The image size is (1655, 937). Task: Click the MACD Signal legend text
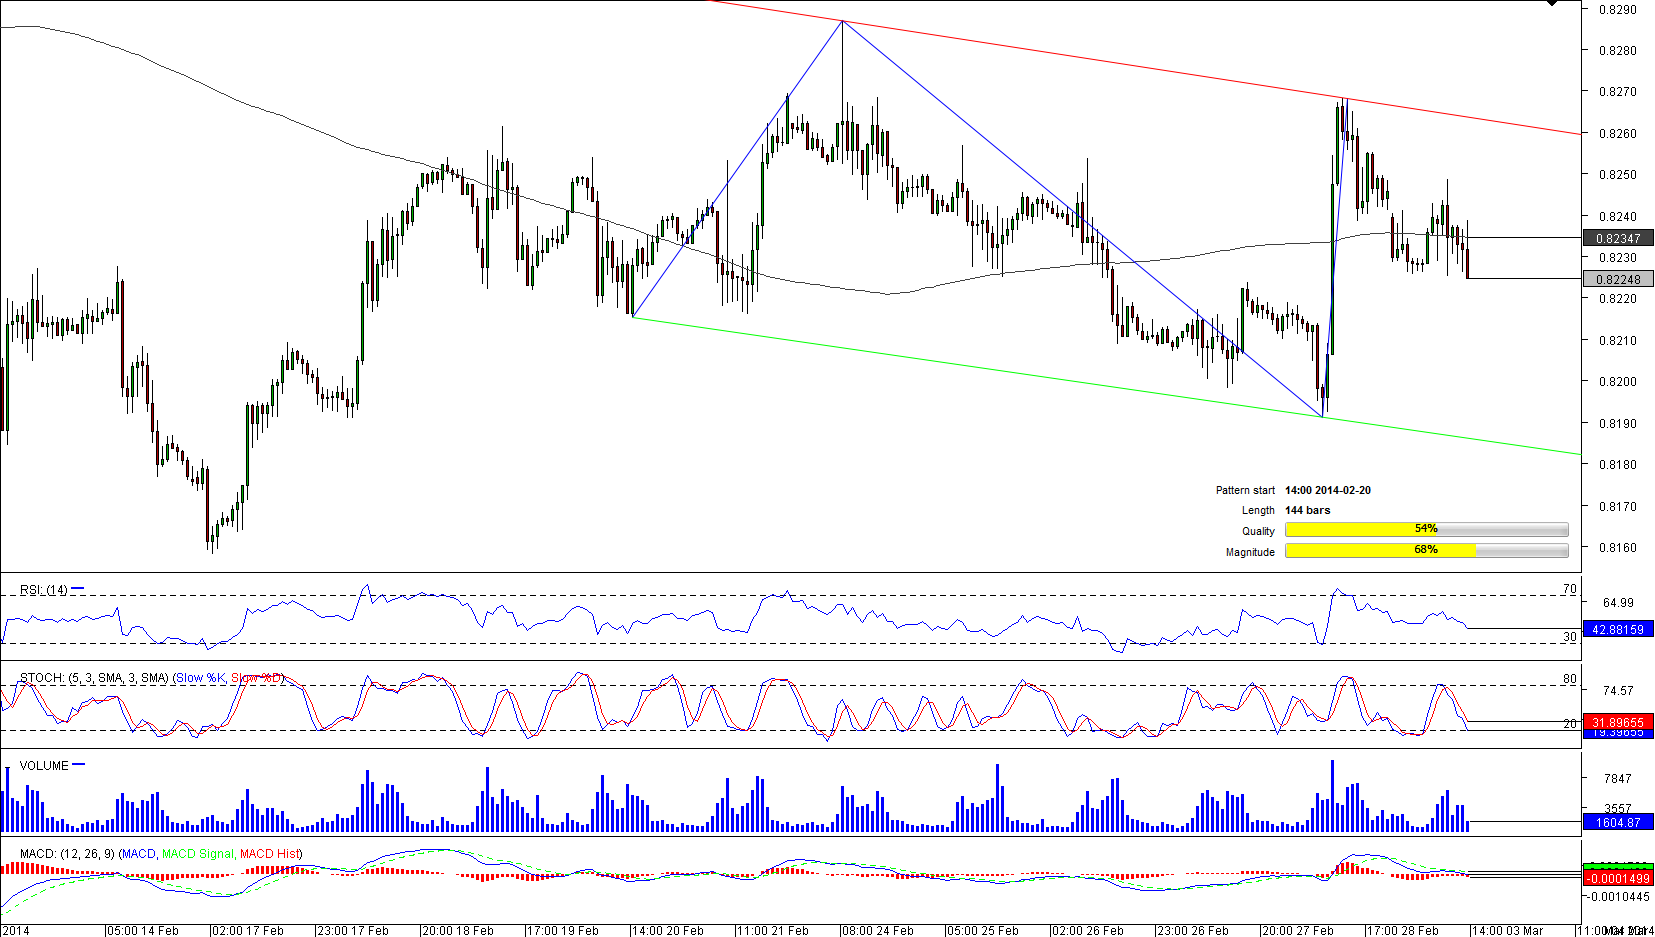(x=197, y=854)
